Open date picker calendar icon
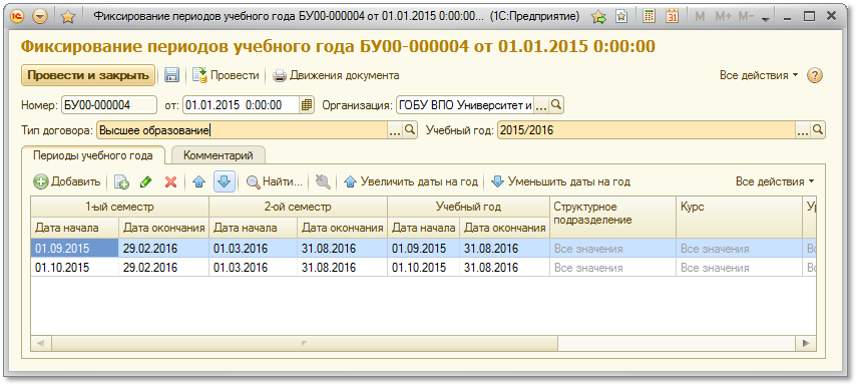Viewport: 858px width, 387px height. tap(307, 105)
